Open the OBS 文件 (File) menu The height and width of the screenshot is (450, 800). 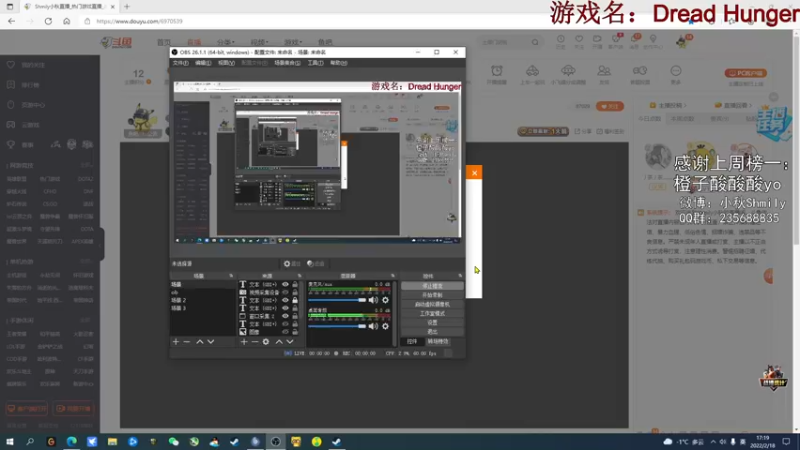point(181,63)
